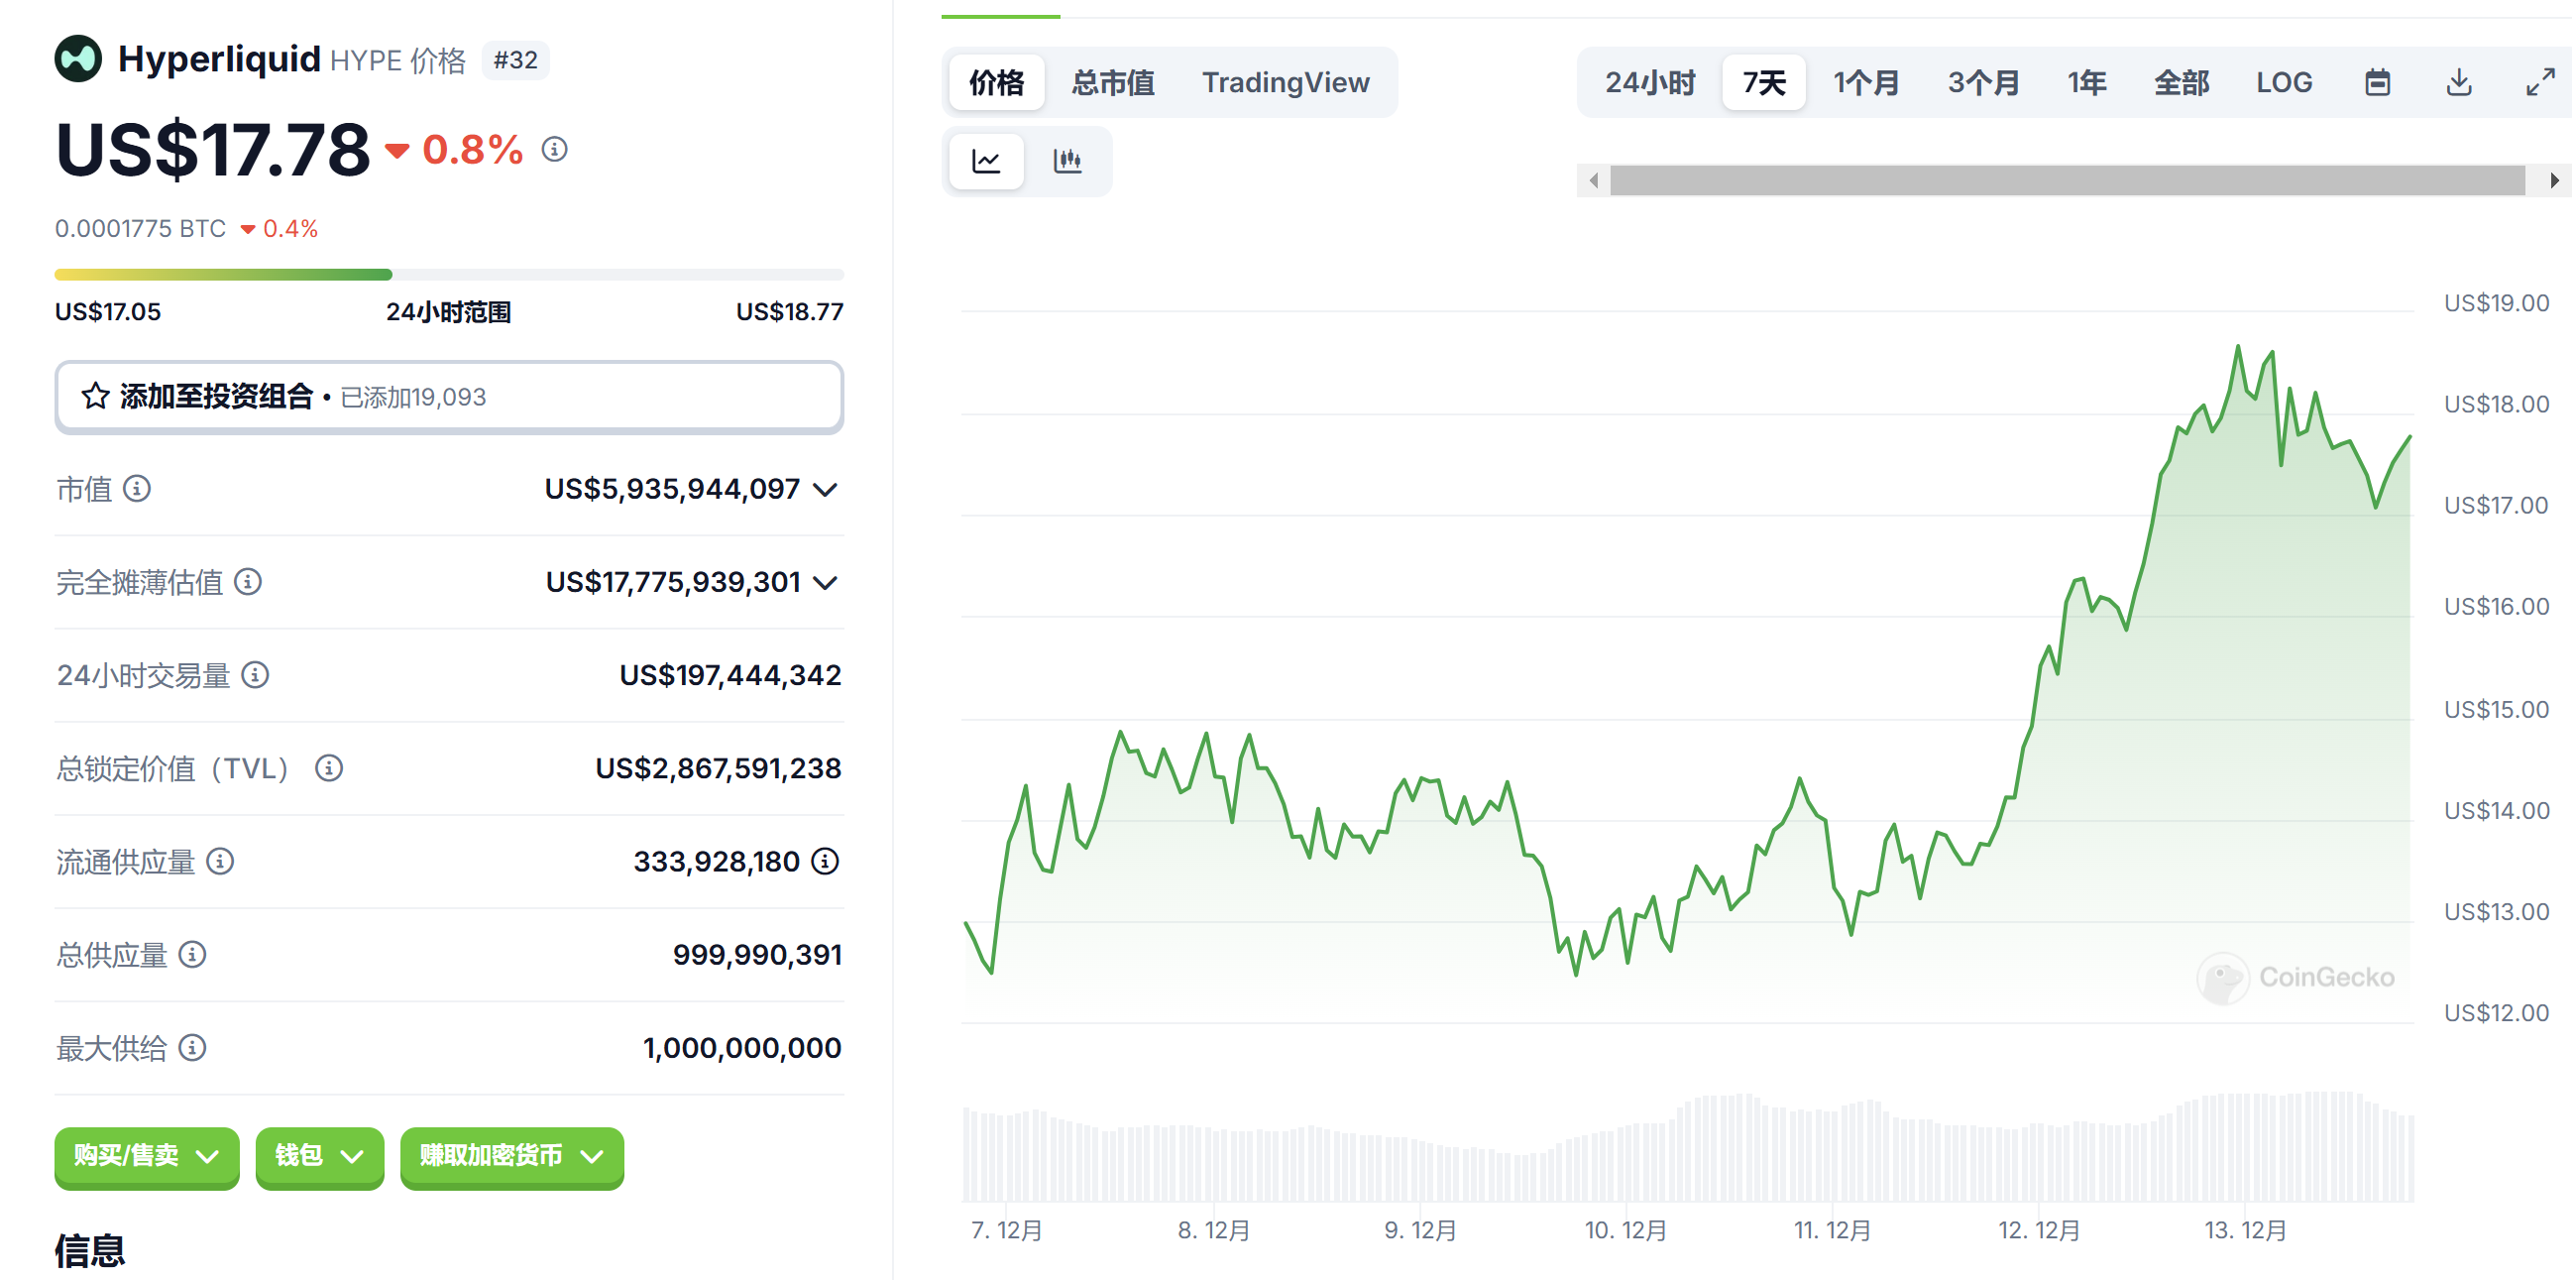Select the line chart icon
This screenshot has height=1280, width=2576.
click(986, 161)
